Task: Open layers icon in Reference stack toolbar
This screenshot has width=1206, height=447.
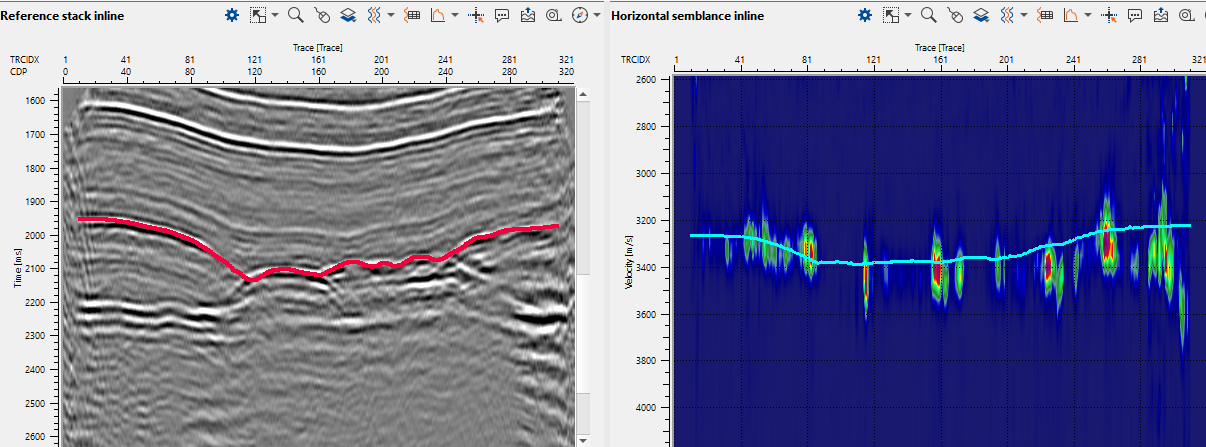Action: coord(348,15)
